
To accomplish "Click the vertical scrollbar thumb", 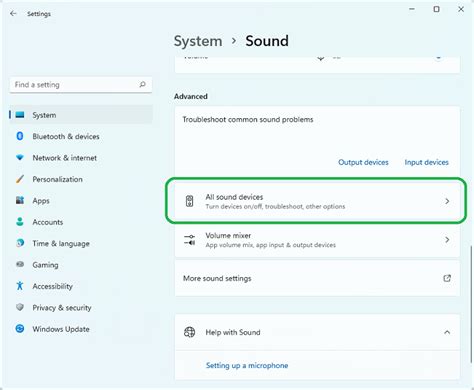I will pyautogui.click(x=471, y=305).
